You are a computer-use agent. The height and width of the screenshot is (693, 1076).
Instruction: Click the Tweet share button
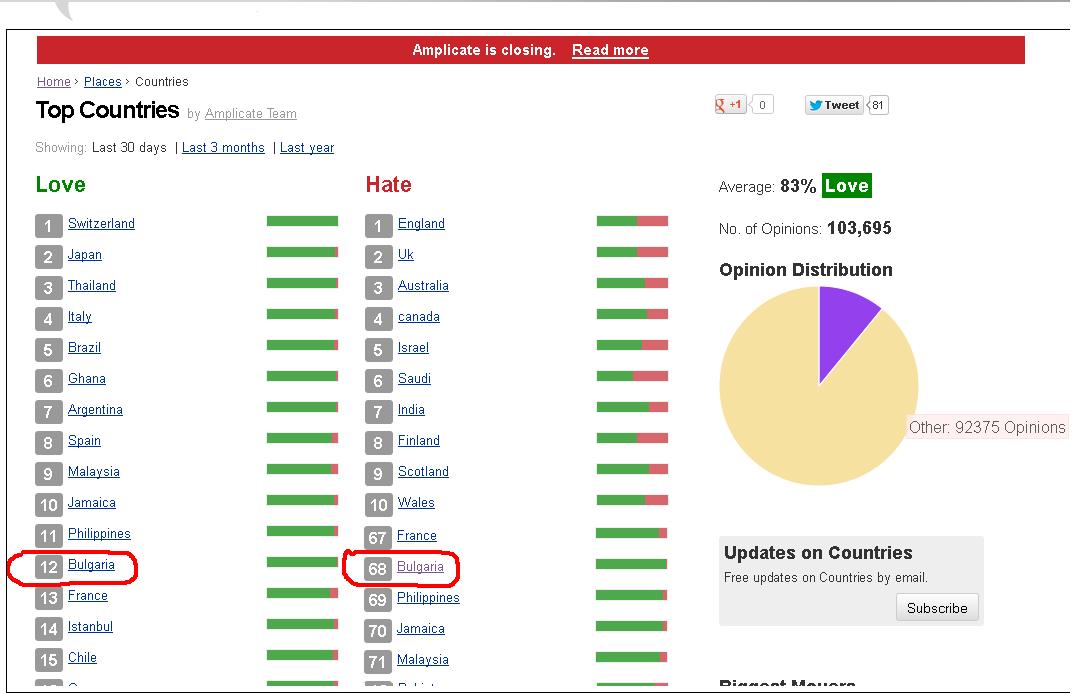(x=834, y=105)
